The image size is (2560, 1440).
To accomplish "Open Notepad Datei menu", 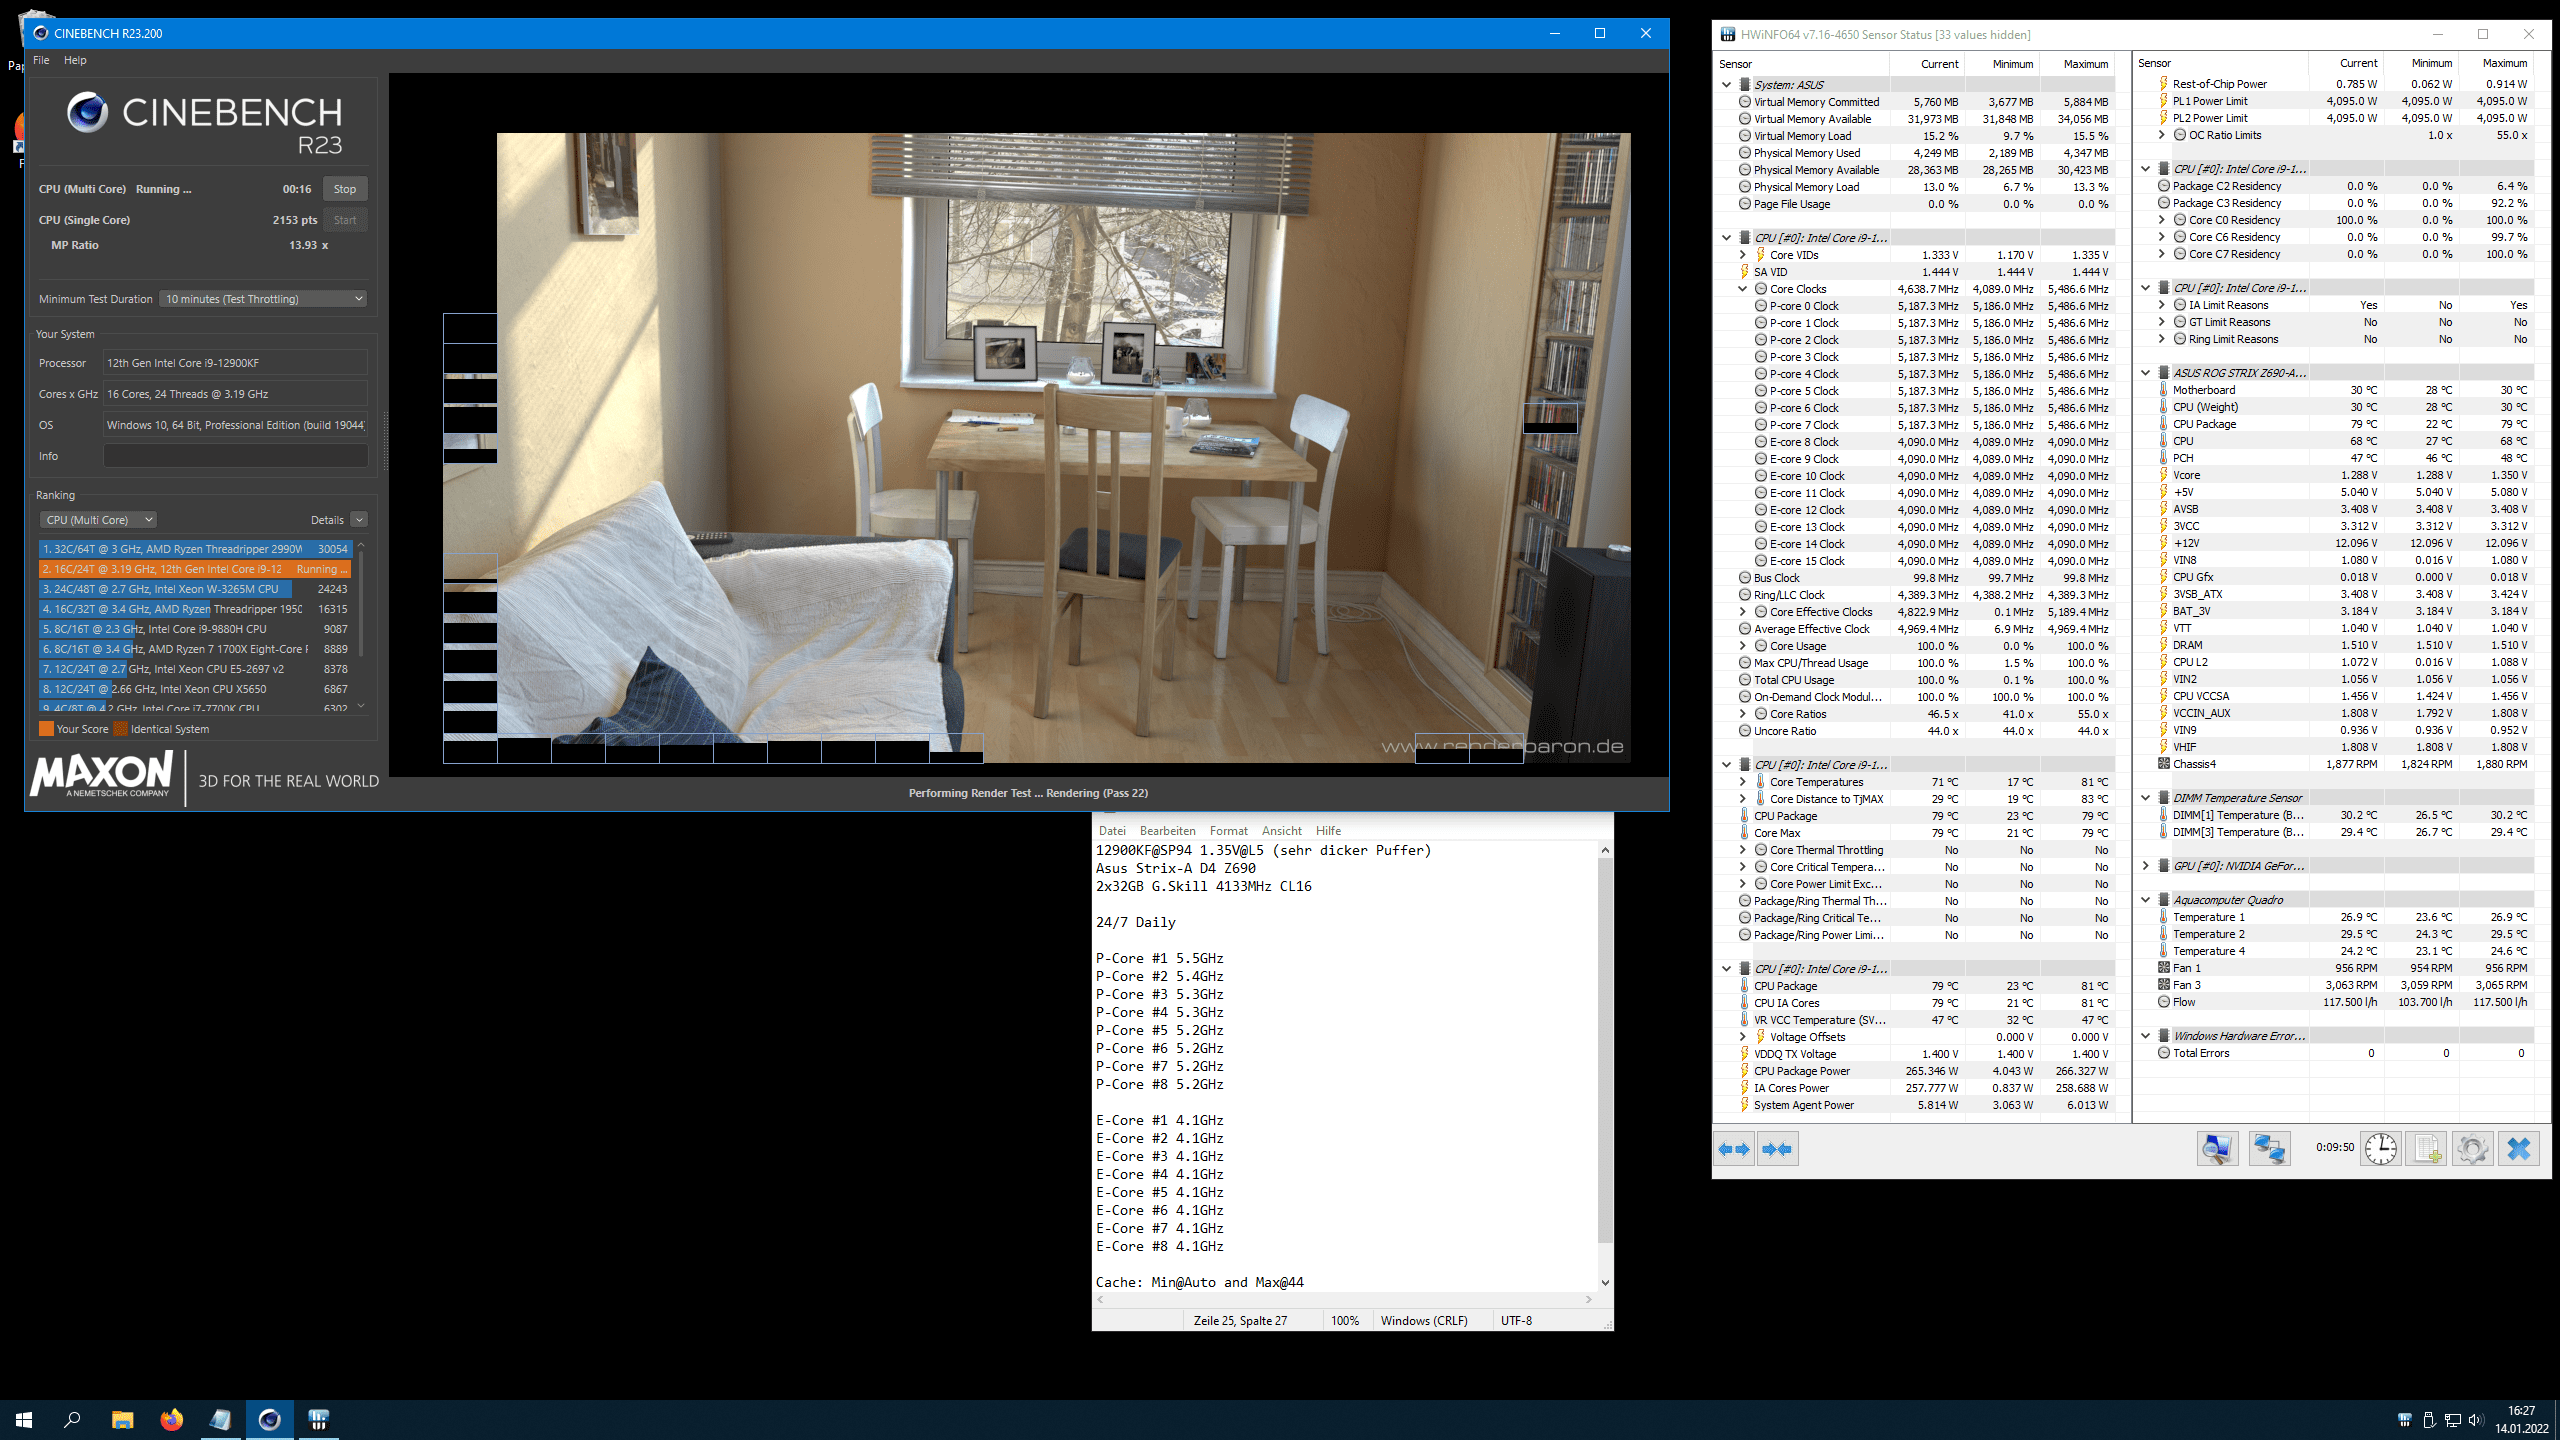I will pyautogui.click(x=1112, y=831).
